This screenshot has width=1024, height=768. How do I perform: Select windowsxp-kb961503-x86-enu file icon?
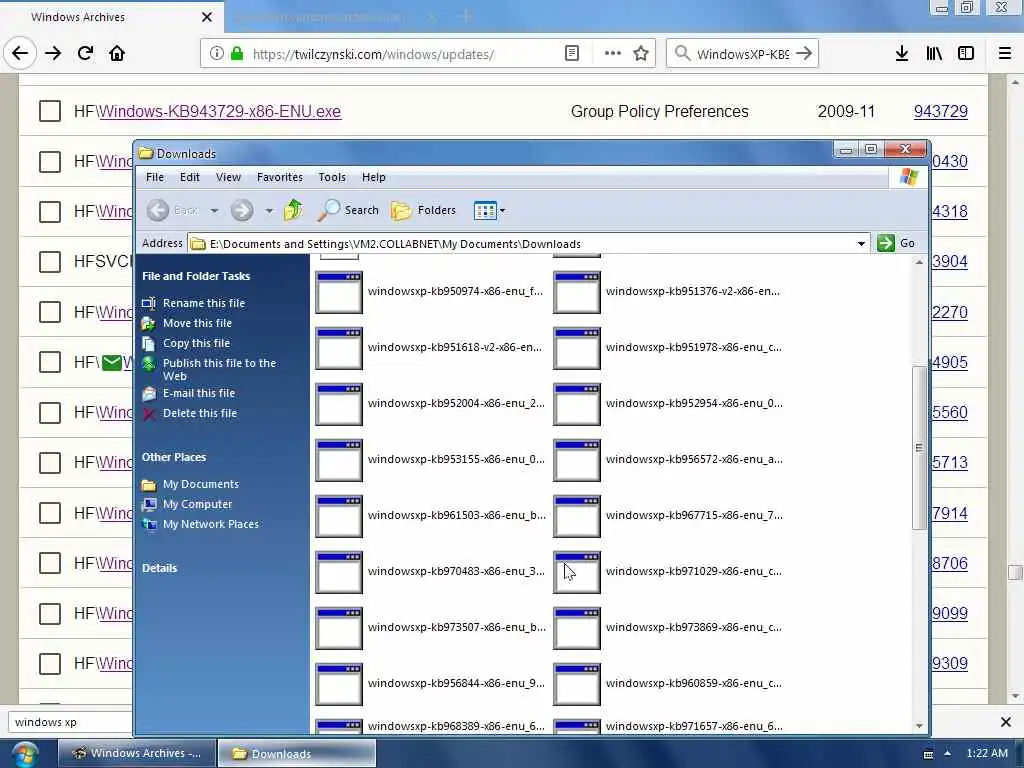point(338,516)
